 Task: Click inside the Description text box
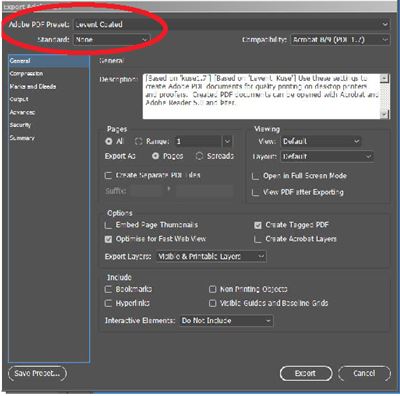click(x=262, y=96)
